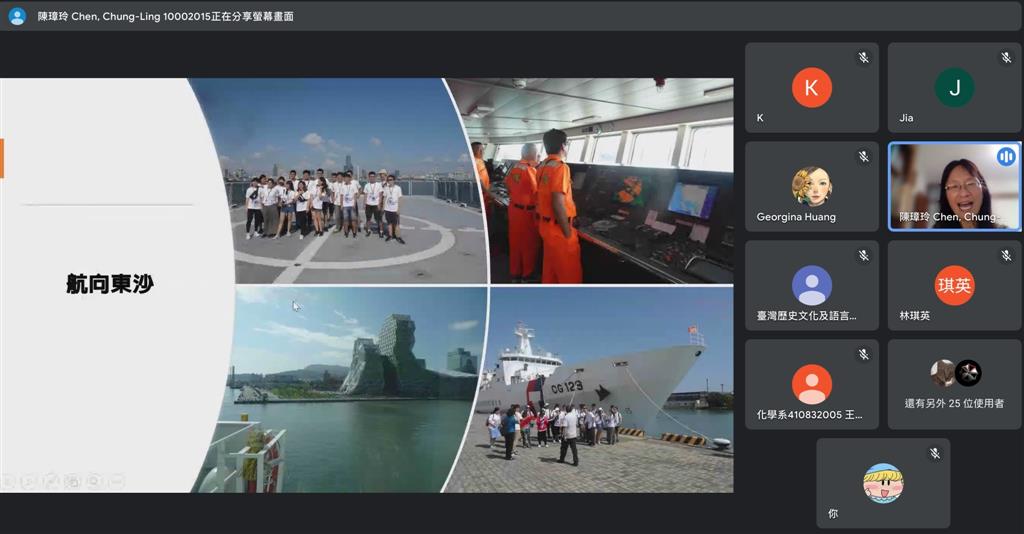The image size is (1024, 534).
Task: Click the muted mic icon on 林琪英's tile
Action: (x=1006, y=256)
